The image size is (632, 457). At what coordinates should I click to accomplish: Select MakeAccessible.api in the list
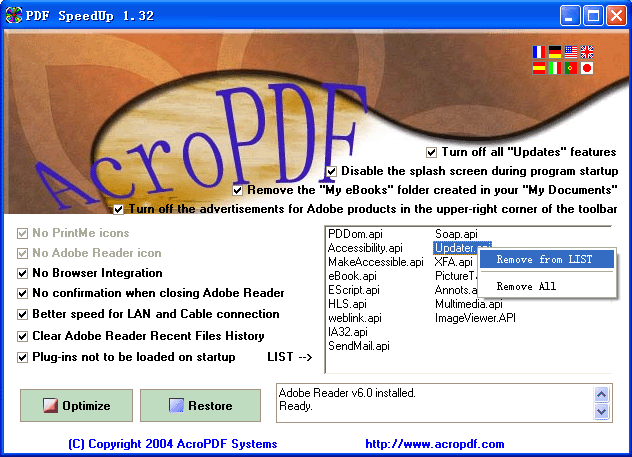coord(376,262)
